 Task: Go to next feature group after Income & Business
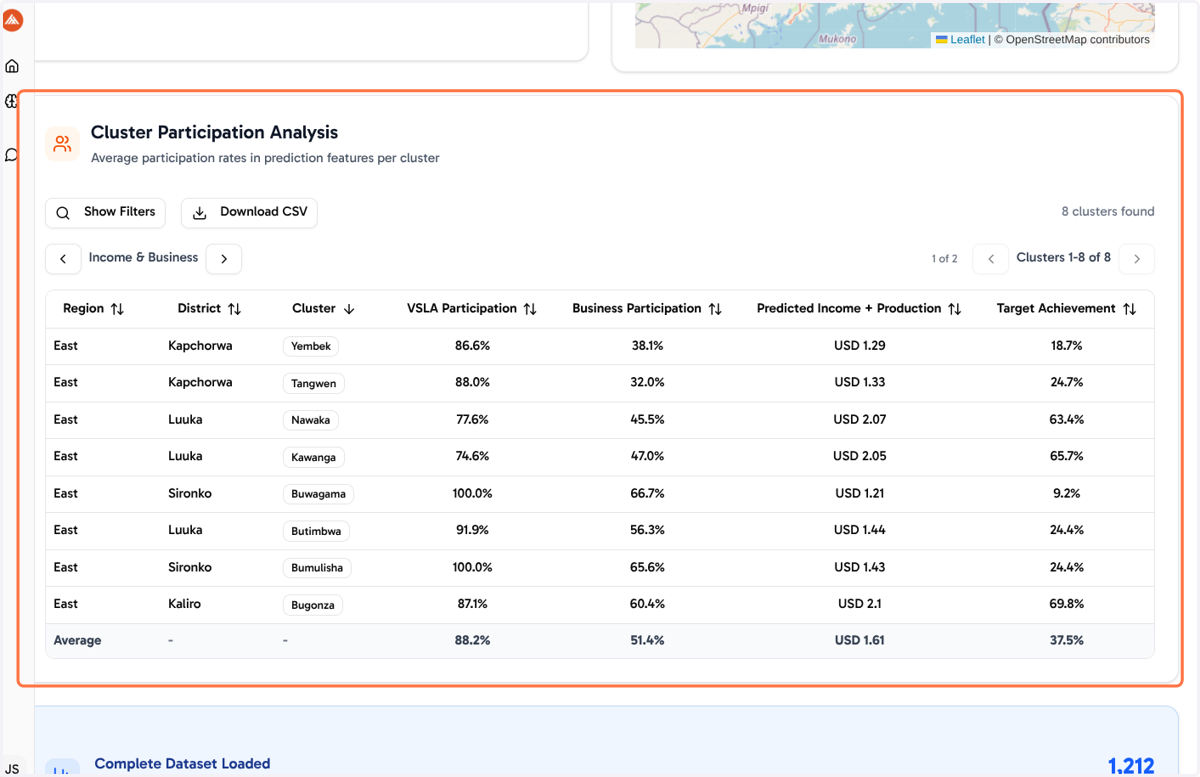pos(224,259)
